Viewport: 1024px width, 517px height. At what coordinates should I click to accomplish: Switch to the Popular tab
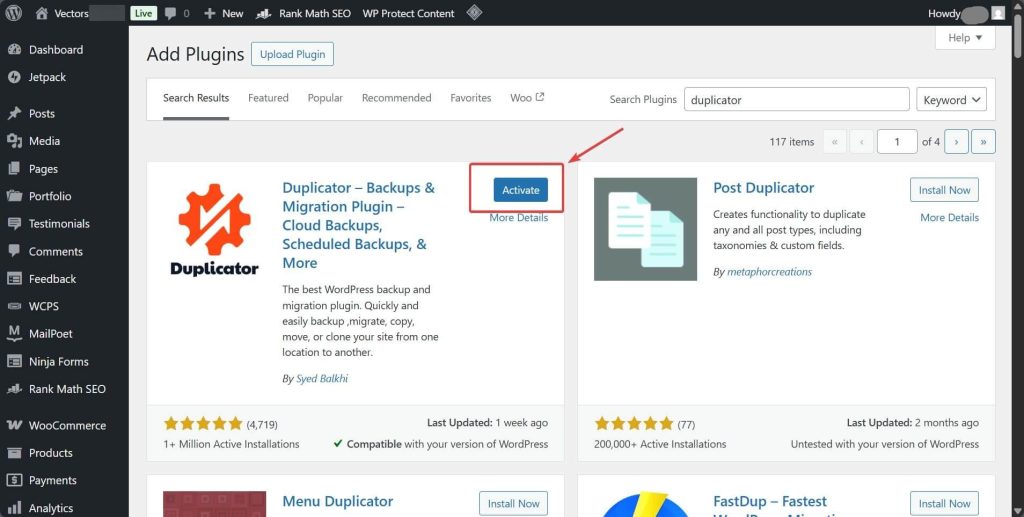click(325, 98)
